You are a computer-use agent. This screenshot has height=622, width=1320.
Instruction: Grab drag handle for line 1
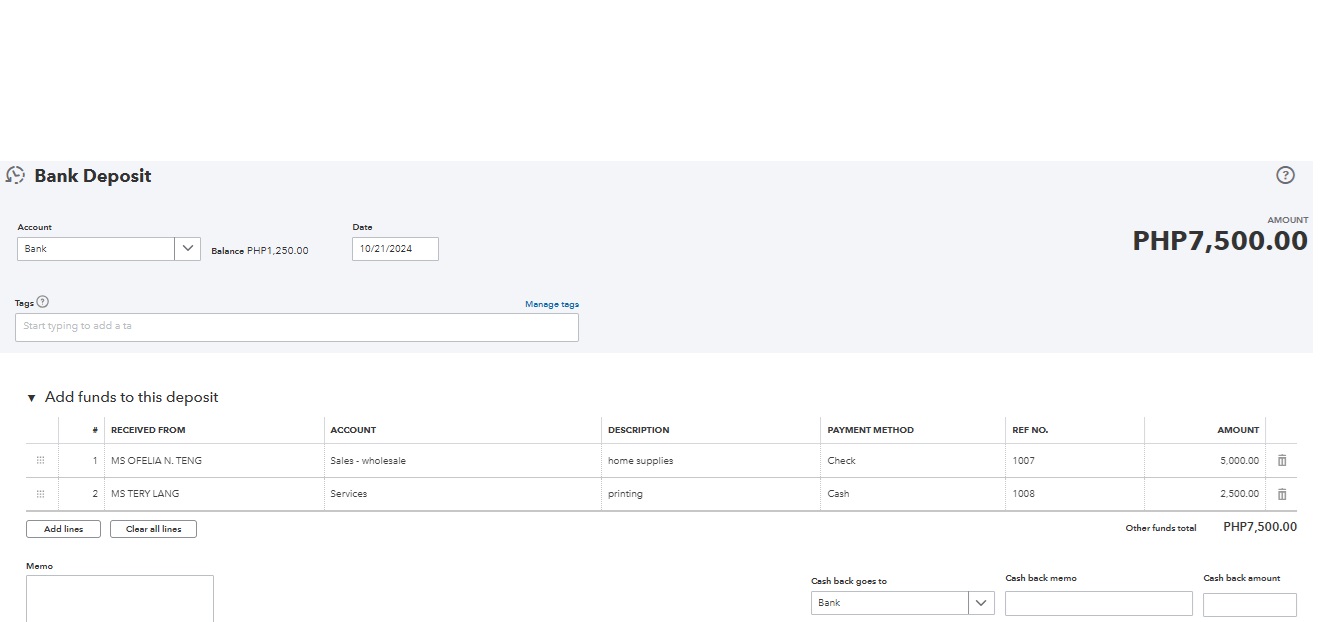click(x=41, y=461)
